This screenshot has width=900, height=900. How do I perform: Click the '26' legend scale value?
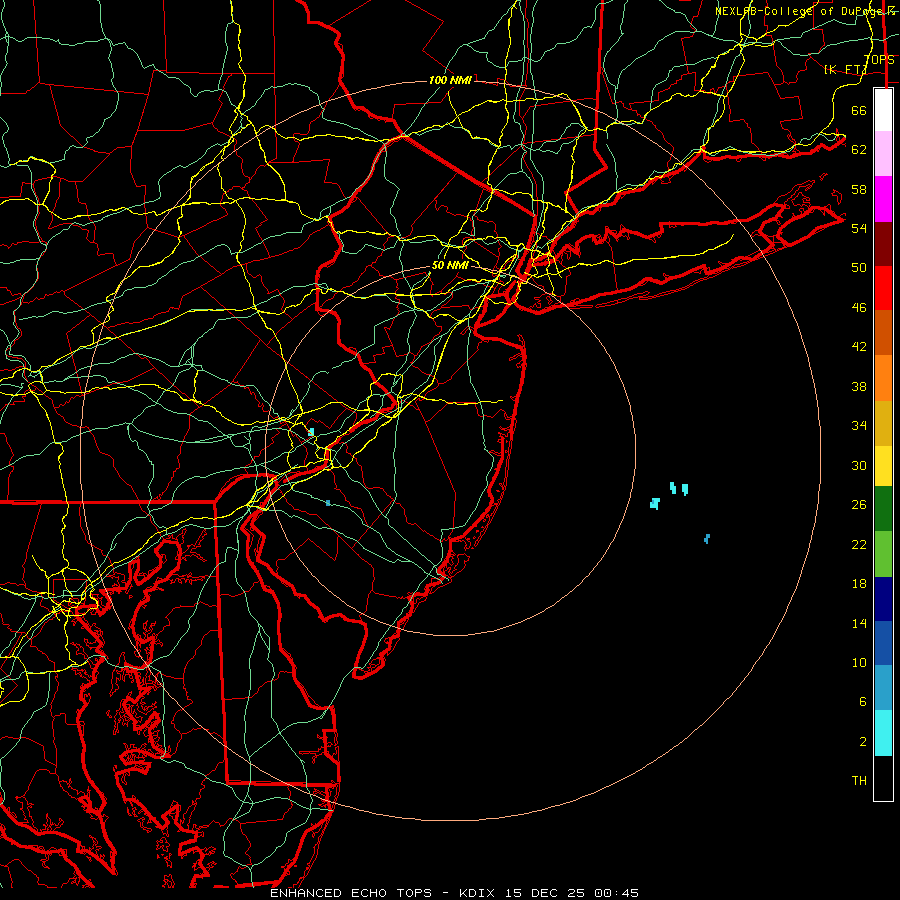point(859,505)
